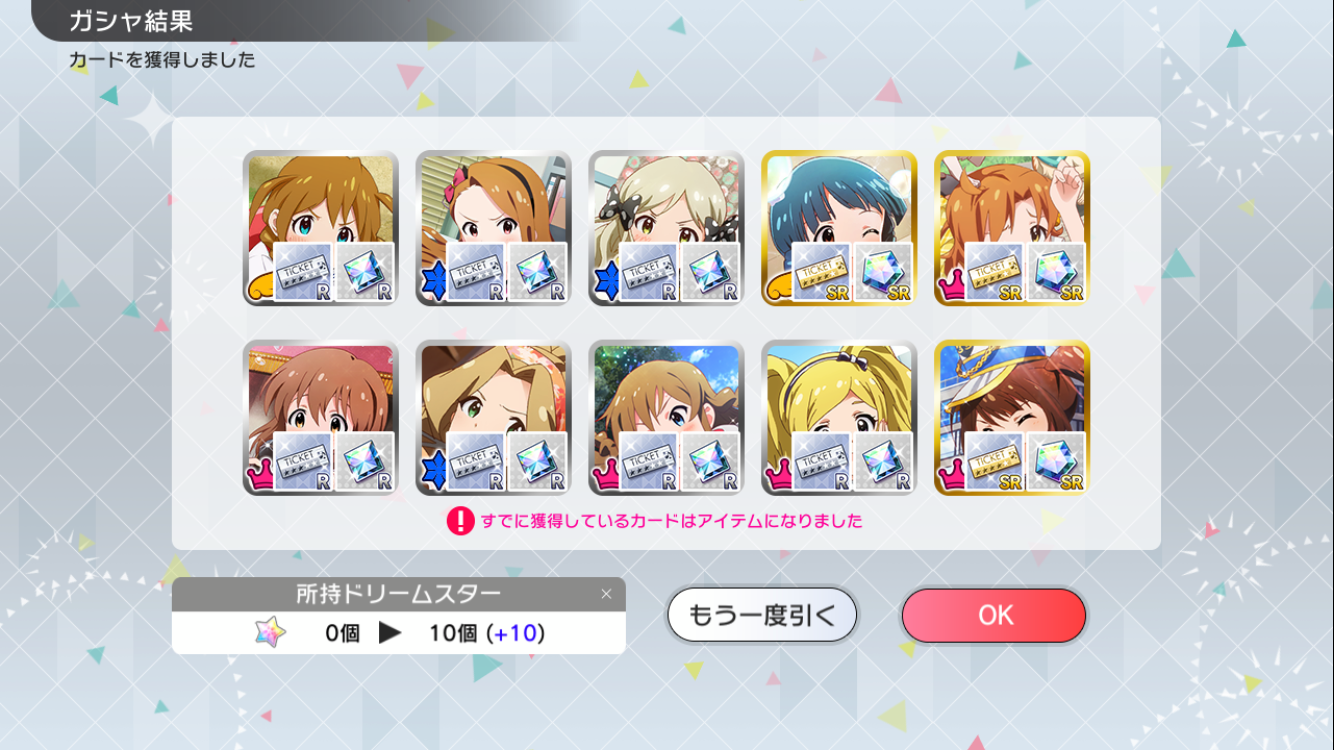Select the fireworks background card thumbnail
The height and width of the screenshot is (750, 1334).
(x=667, y=417)
